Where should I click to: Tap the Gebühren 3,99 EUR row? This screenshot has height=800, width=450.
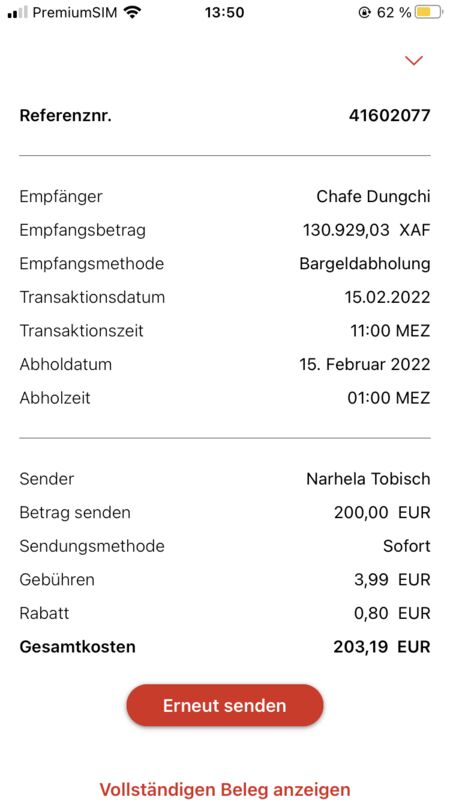[x=225, y=580]
